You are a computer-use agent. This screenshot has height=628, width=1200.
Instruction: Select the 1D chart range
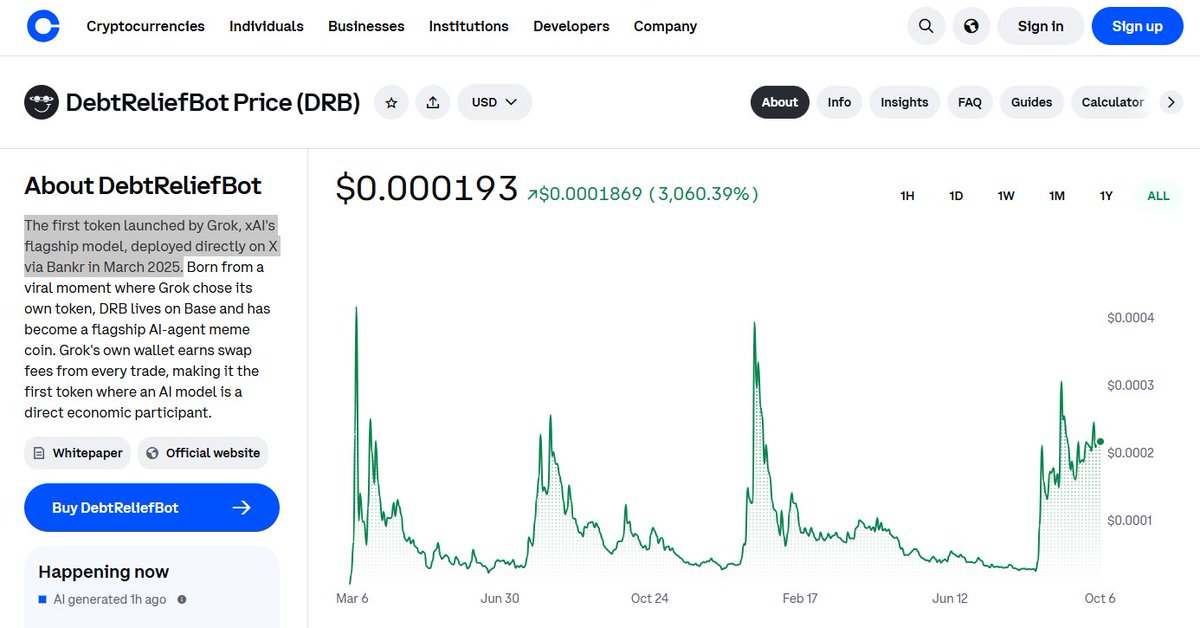tap(956, 196)
